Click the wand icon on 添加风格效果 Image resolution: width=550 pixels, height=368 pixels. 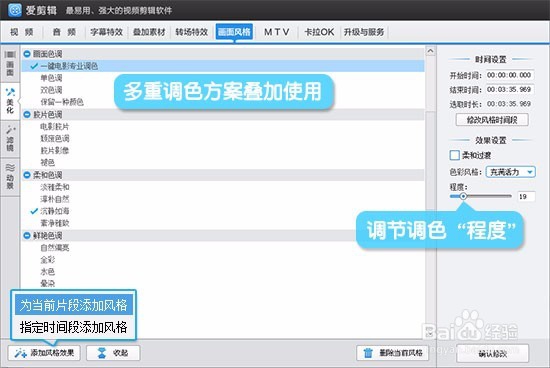[20, 353]
